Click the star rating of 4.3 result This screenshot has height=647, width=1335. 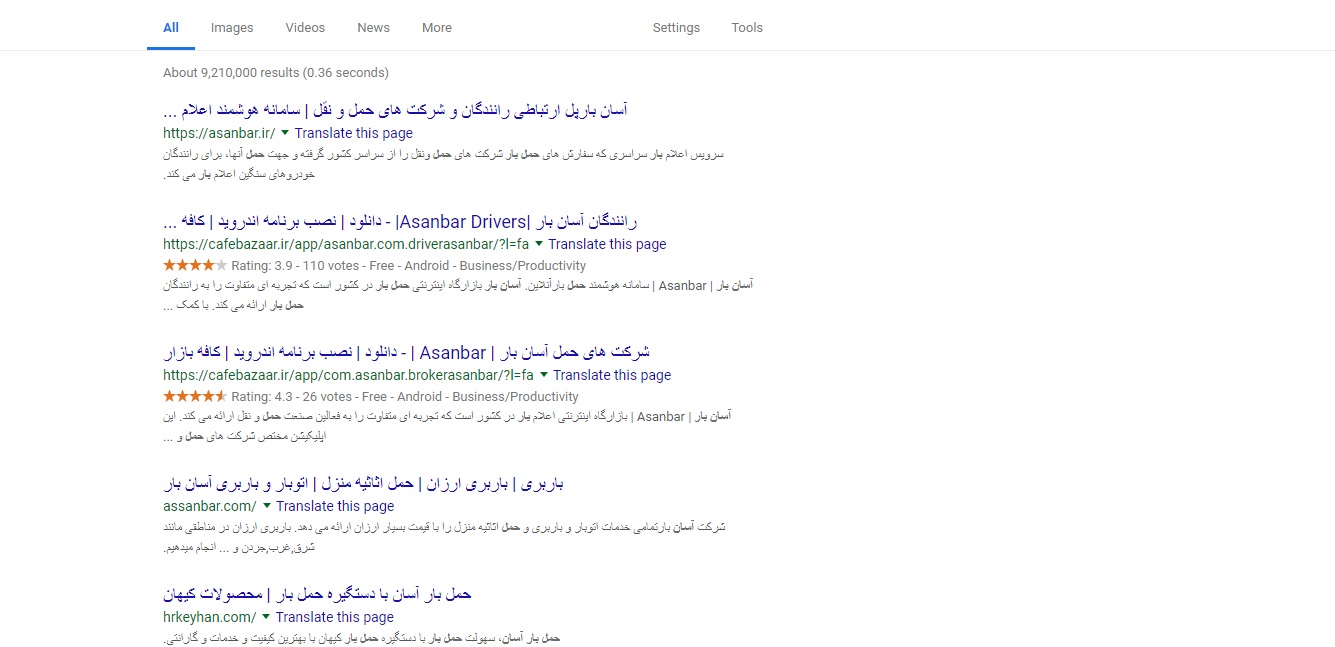click(x=195, y=396)
